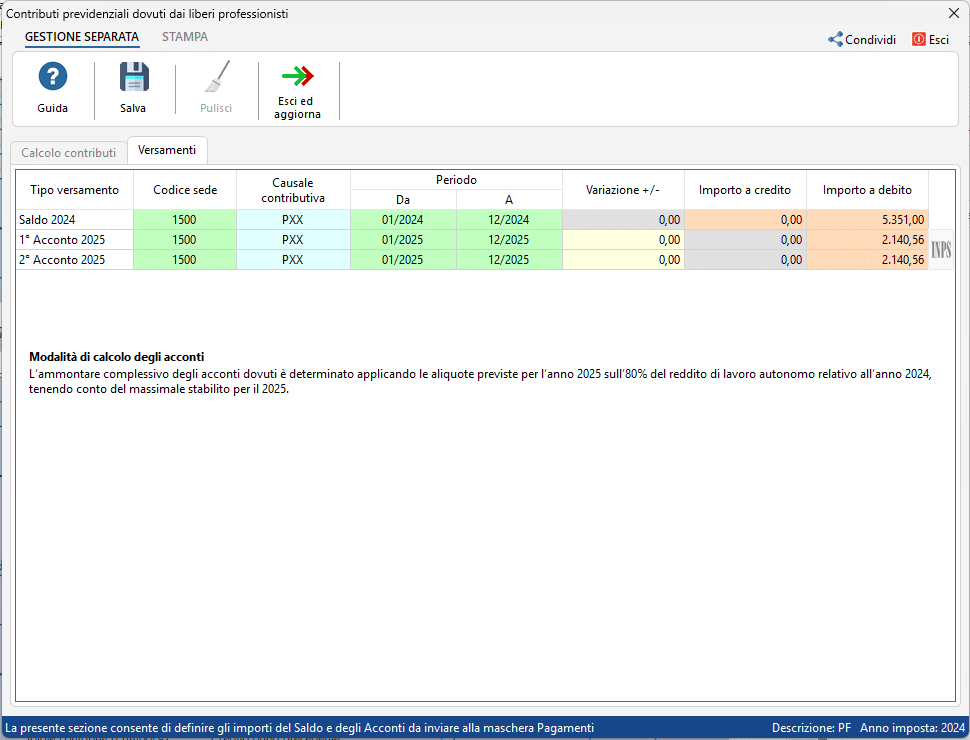
Task: Click the INPS logo icon beside table
Action: tap(941, 250)
